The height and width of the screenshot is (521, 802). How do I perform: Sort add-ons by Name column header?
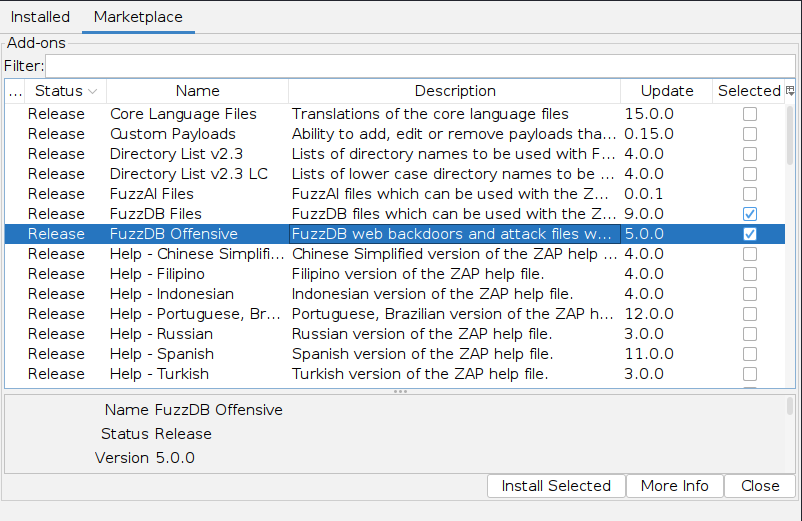click(197, 91)
